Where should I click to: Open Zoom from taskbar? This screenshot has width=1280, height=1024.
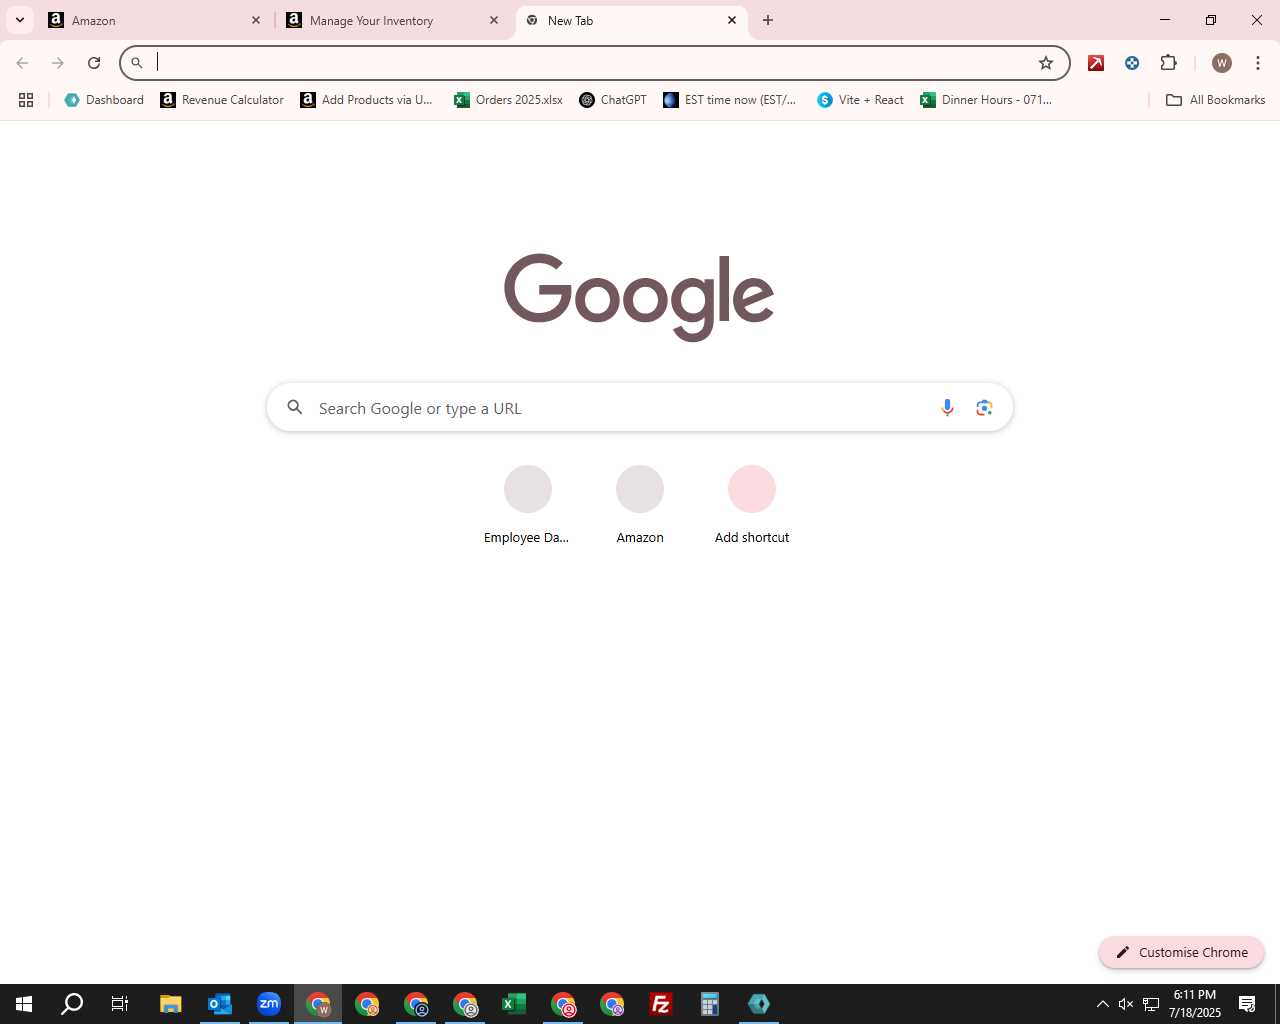[x=269, y=1004]
